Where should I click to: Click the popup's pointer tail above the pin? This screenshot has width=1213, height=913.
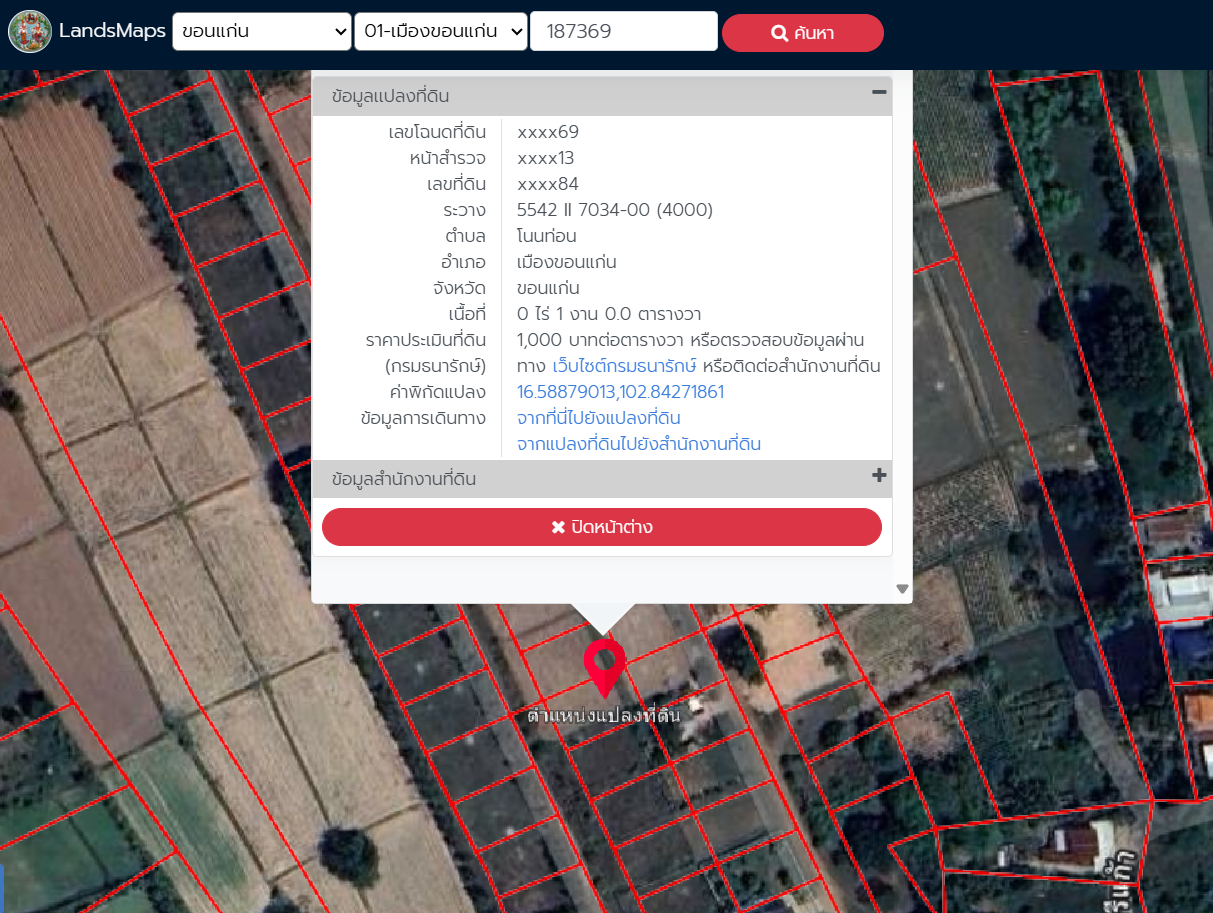[602, 616]
